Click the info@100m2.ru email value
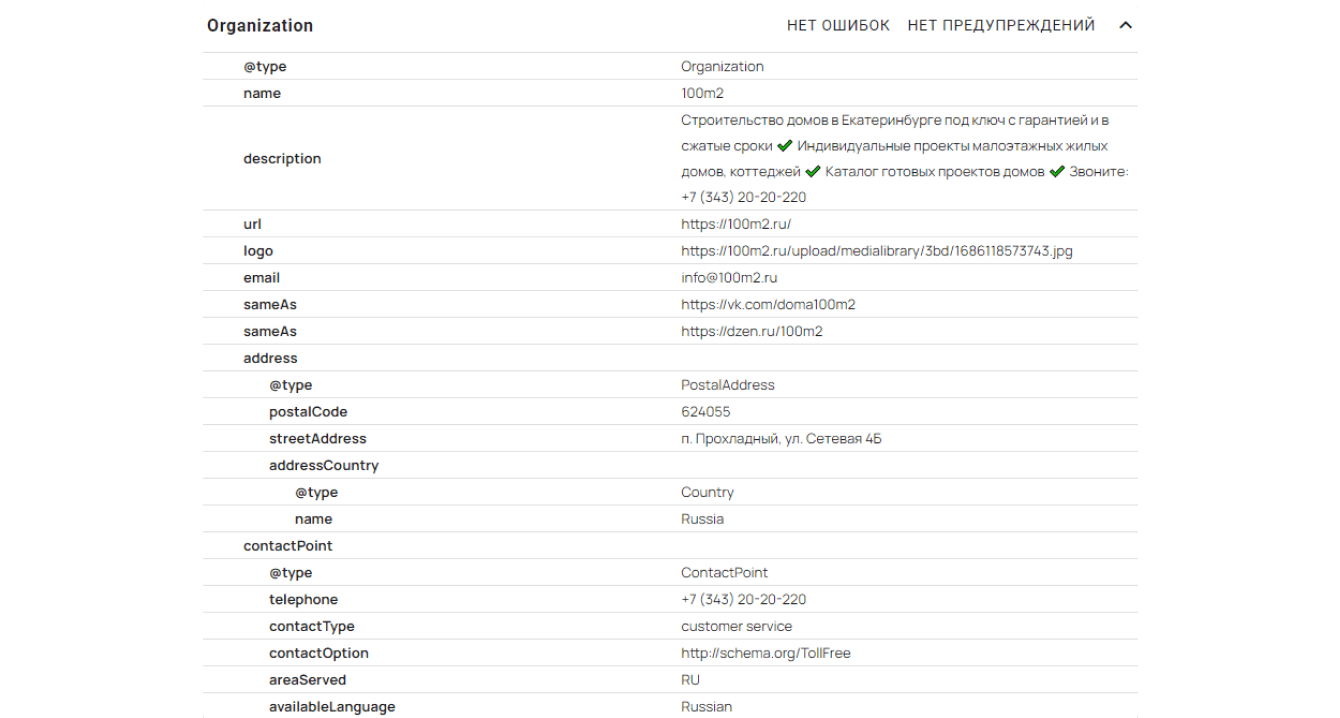 (x=729, y=278)
